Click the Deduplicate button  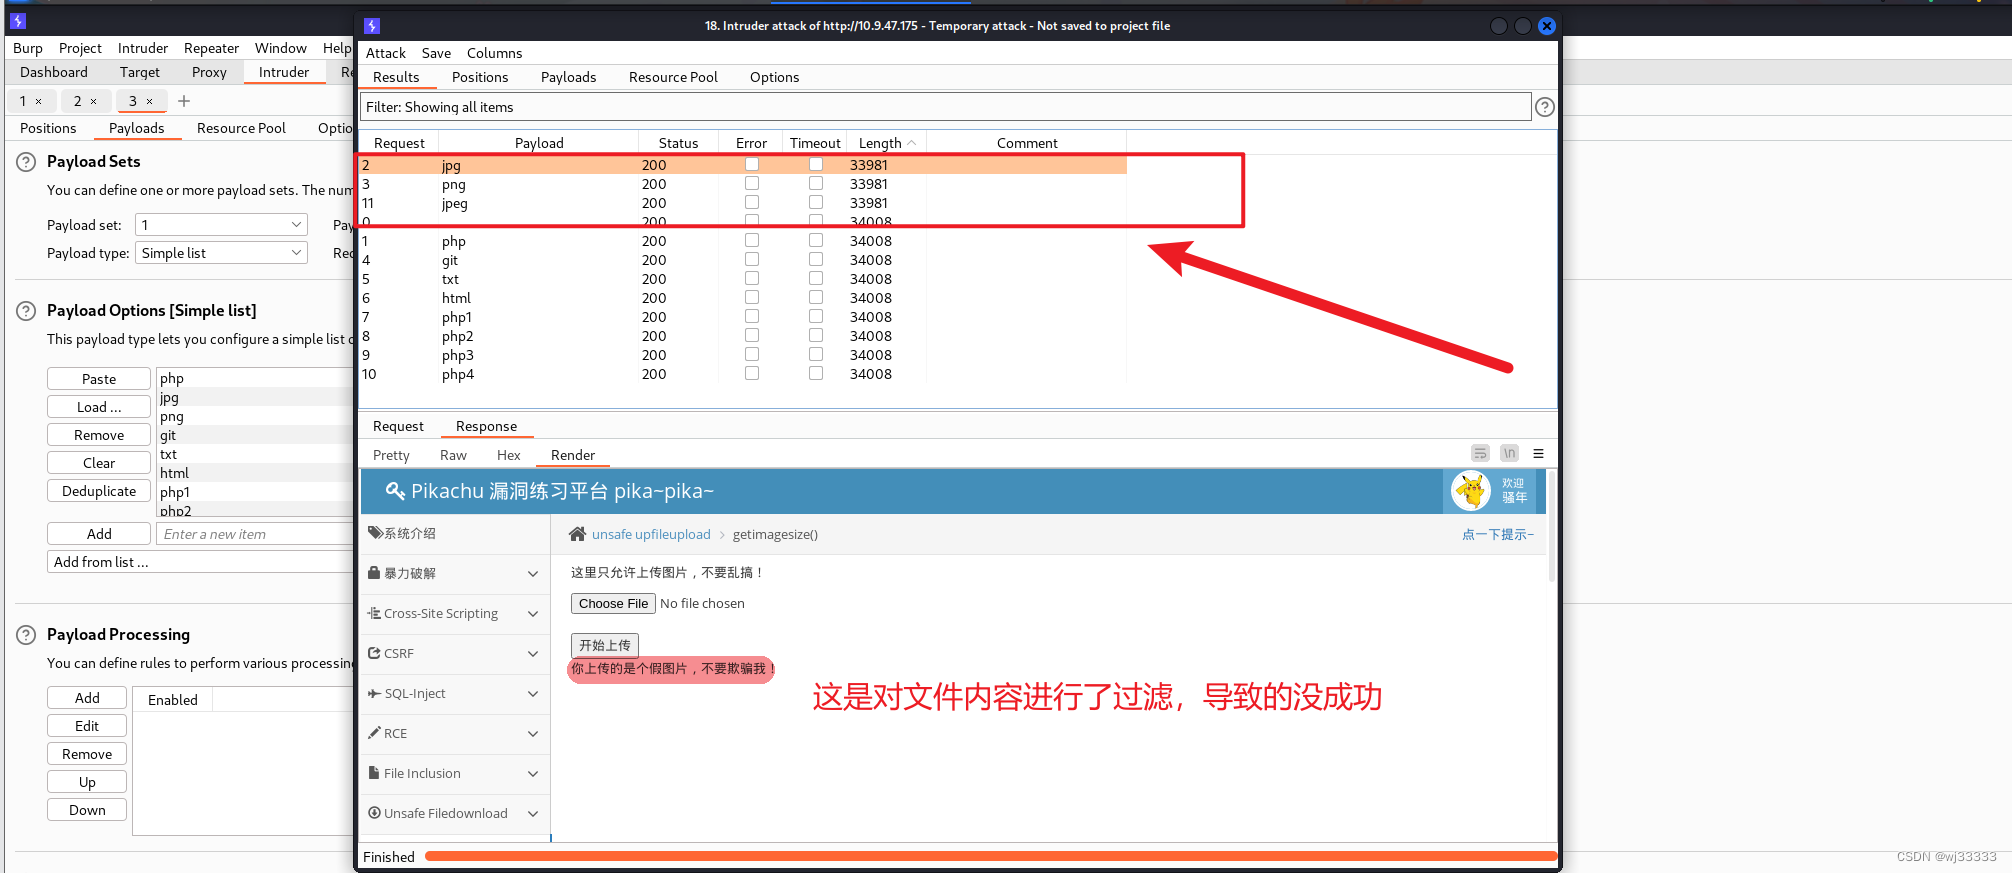(x=99, y=491)
